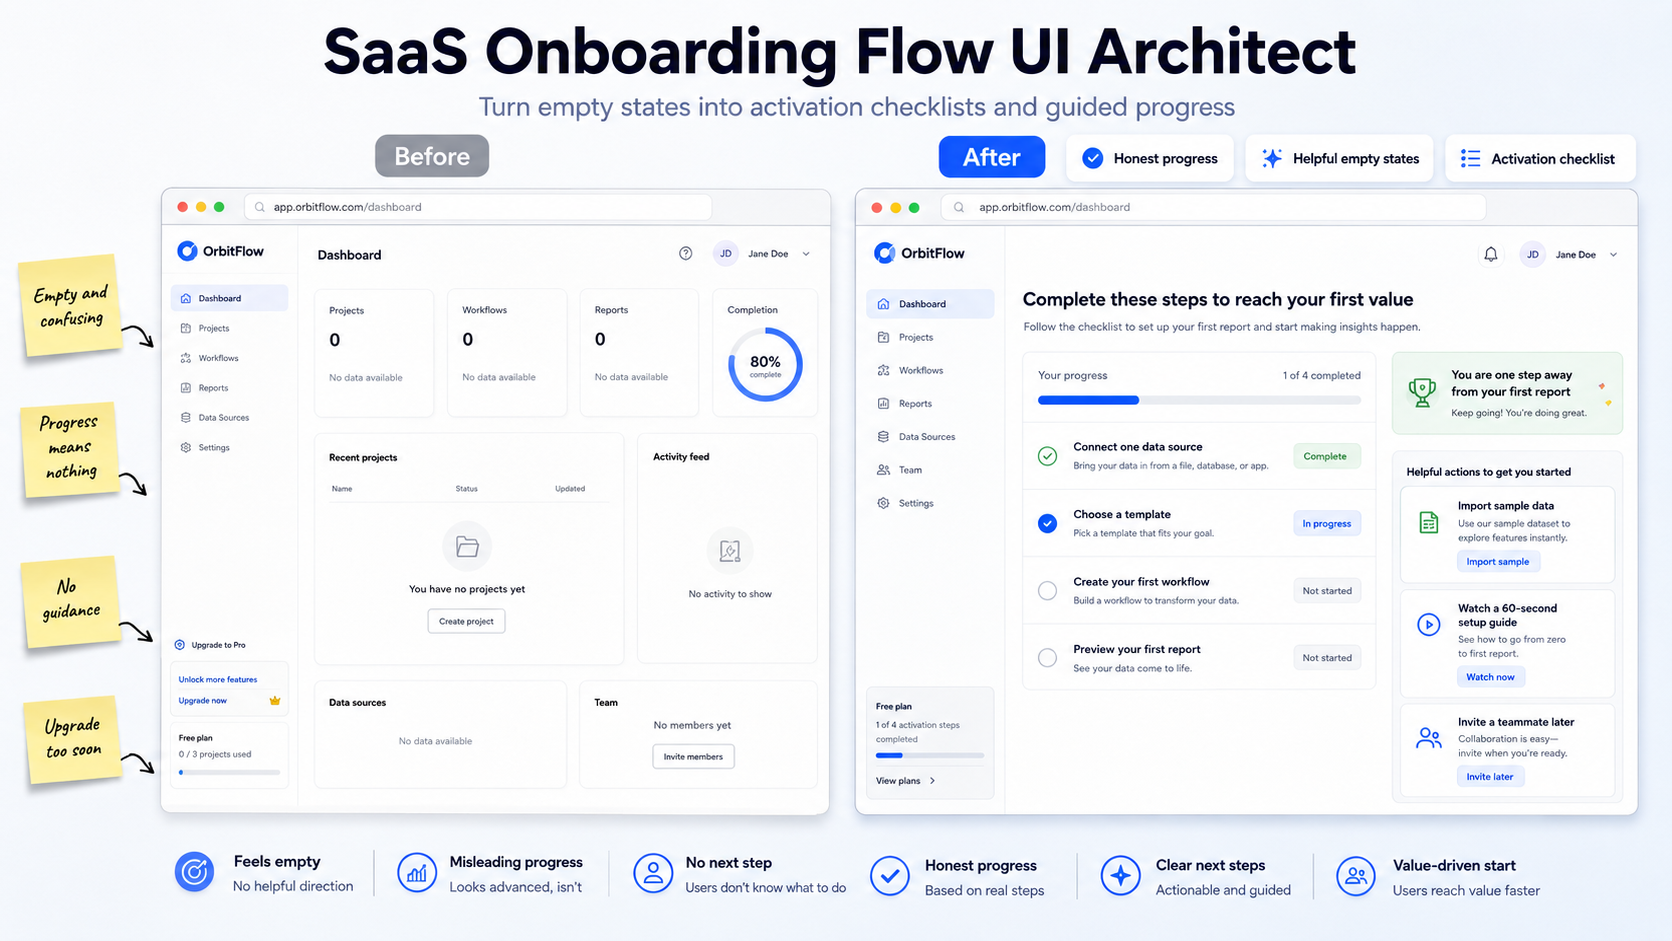Click the In progress status badge
The image size is (1672, 941).
pos(1326,524)
